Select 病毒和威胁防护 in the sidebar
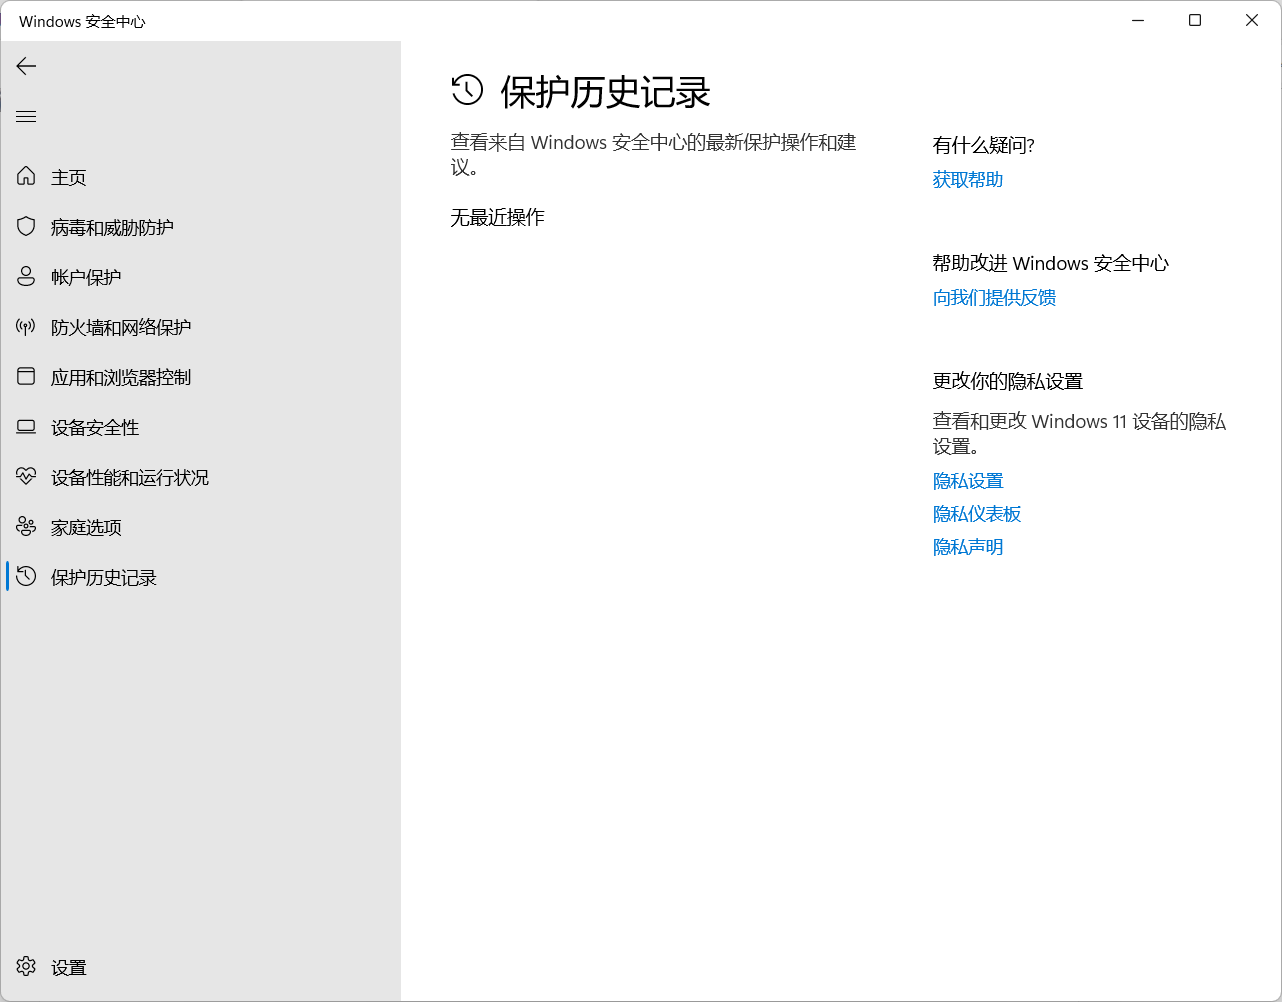Viewport: 1282px width, 1002px height. click(200, 227)
